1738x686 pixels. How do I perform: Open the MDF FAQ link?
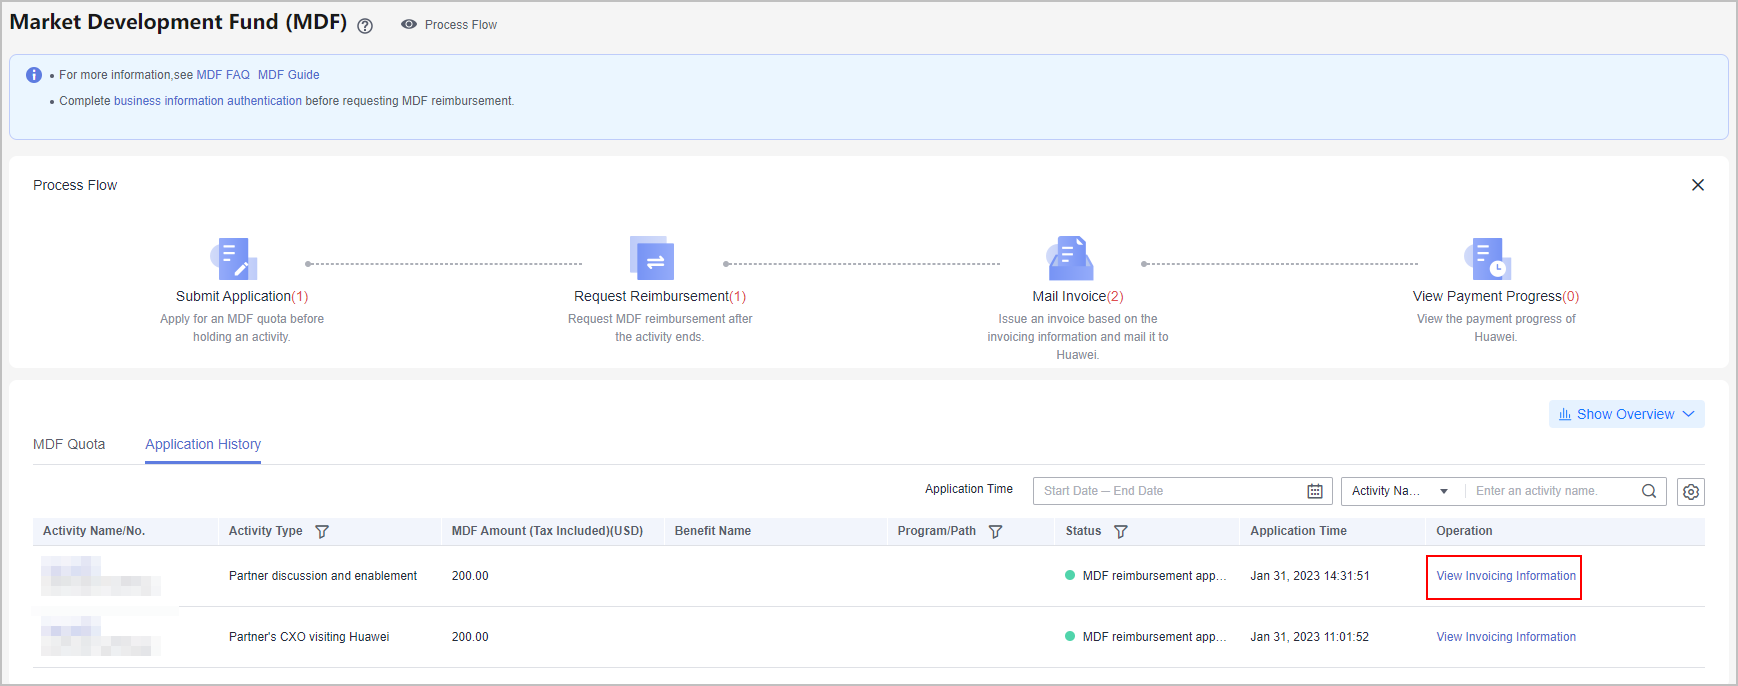pyautogui.click(x=223, y=75)
